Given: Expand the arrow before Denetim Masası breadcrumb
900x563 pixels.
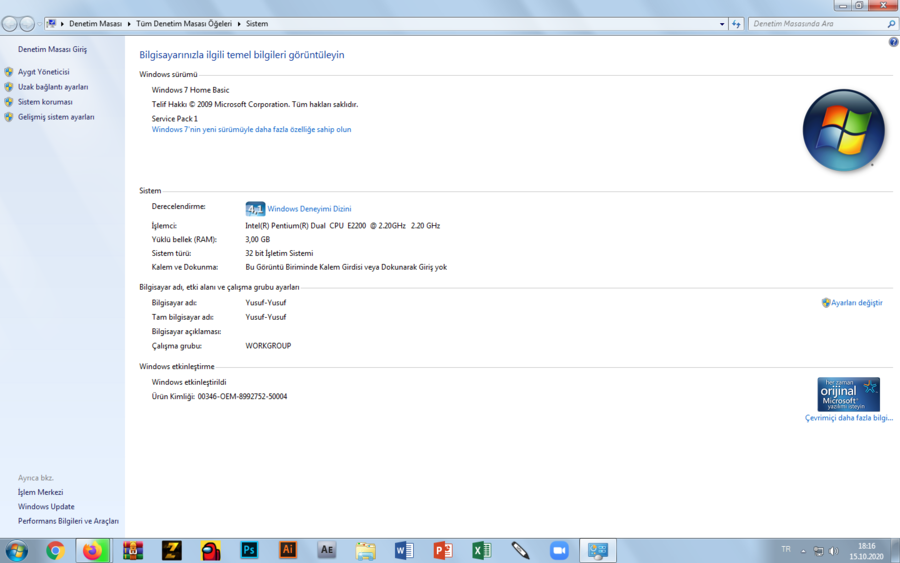Looking at the screenshot, I should (x=62, y=24).
